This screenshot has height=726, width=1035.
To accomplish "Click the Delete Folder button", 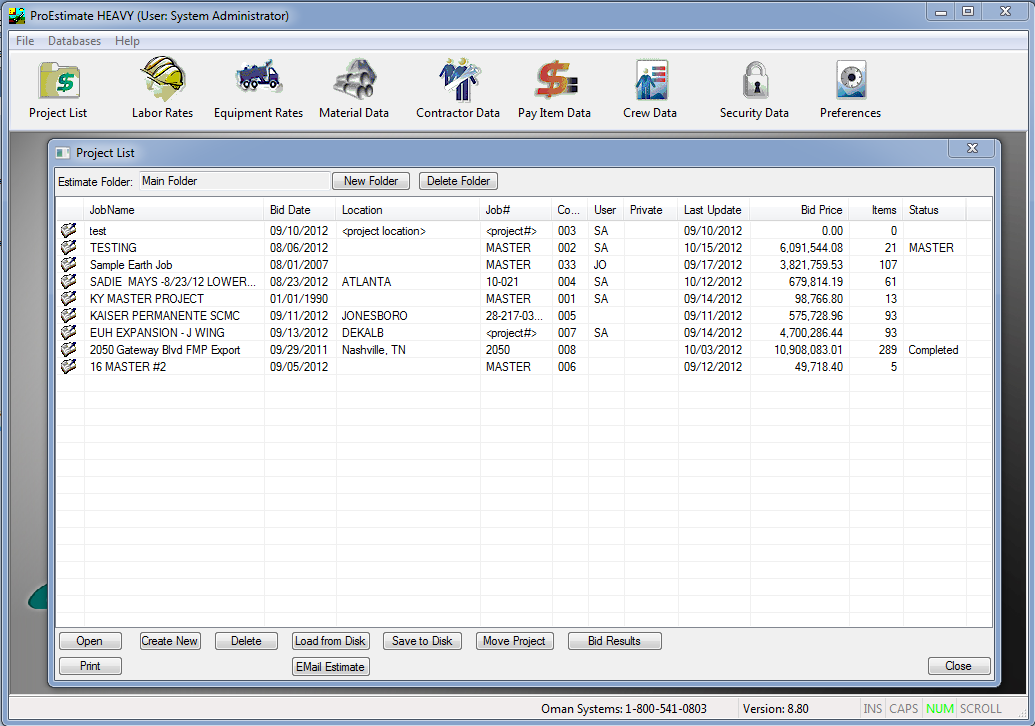I will pos(458,181).
